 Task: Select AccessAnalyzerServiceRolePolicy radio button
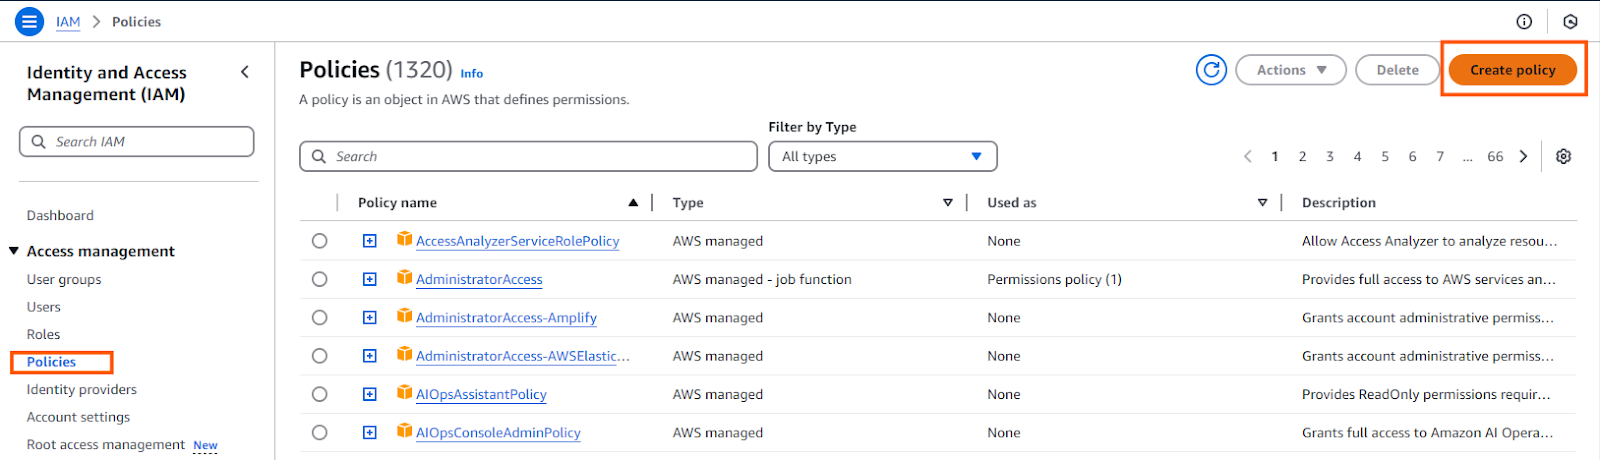tap(319, 241)
